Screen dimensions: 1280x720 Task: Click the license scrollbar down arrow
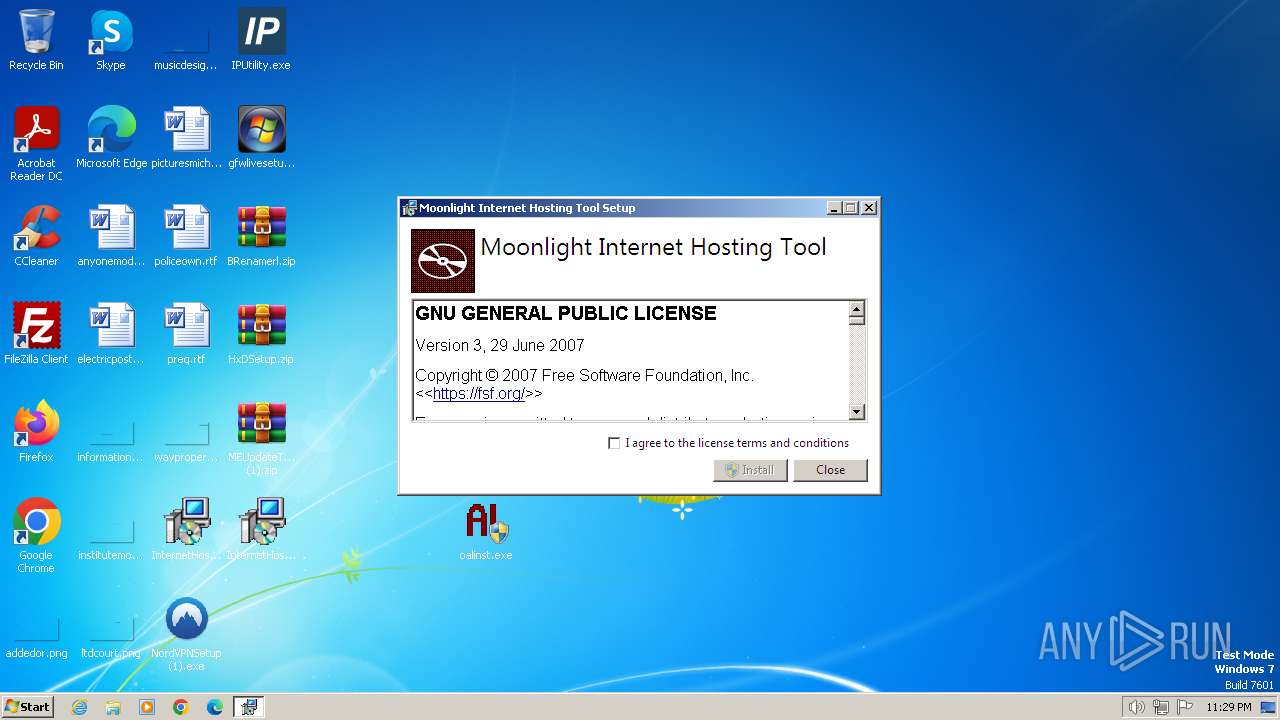(x=856, y=411)
